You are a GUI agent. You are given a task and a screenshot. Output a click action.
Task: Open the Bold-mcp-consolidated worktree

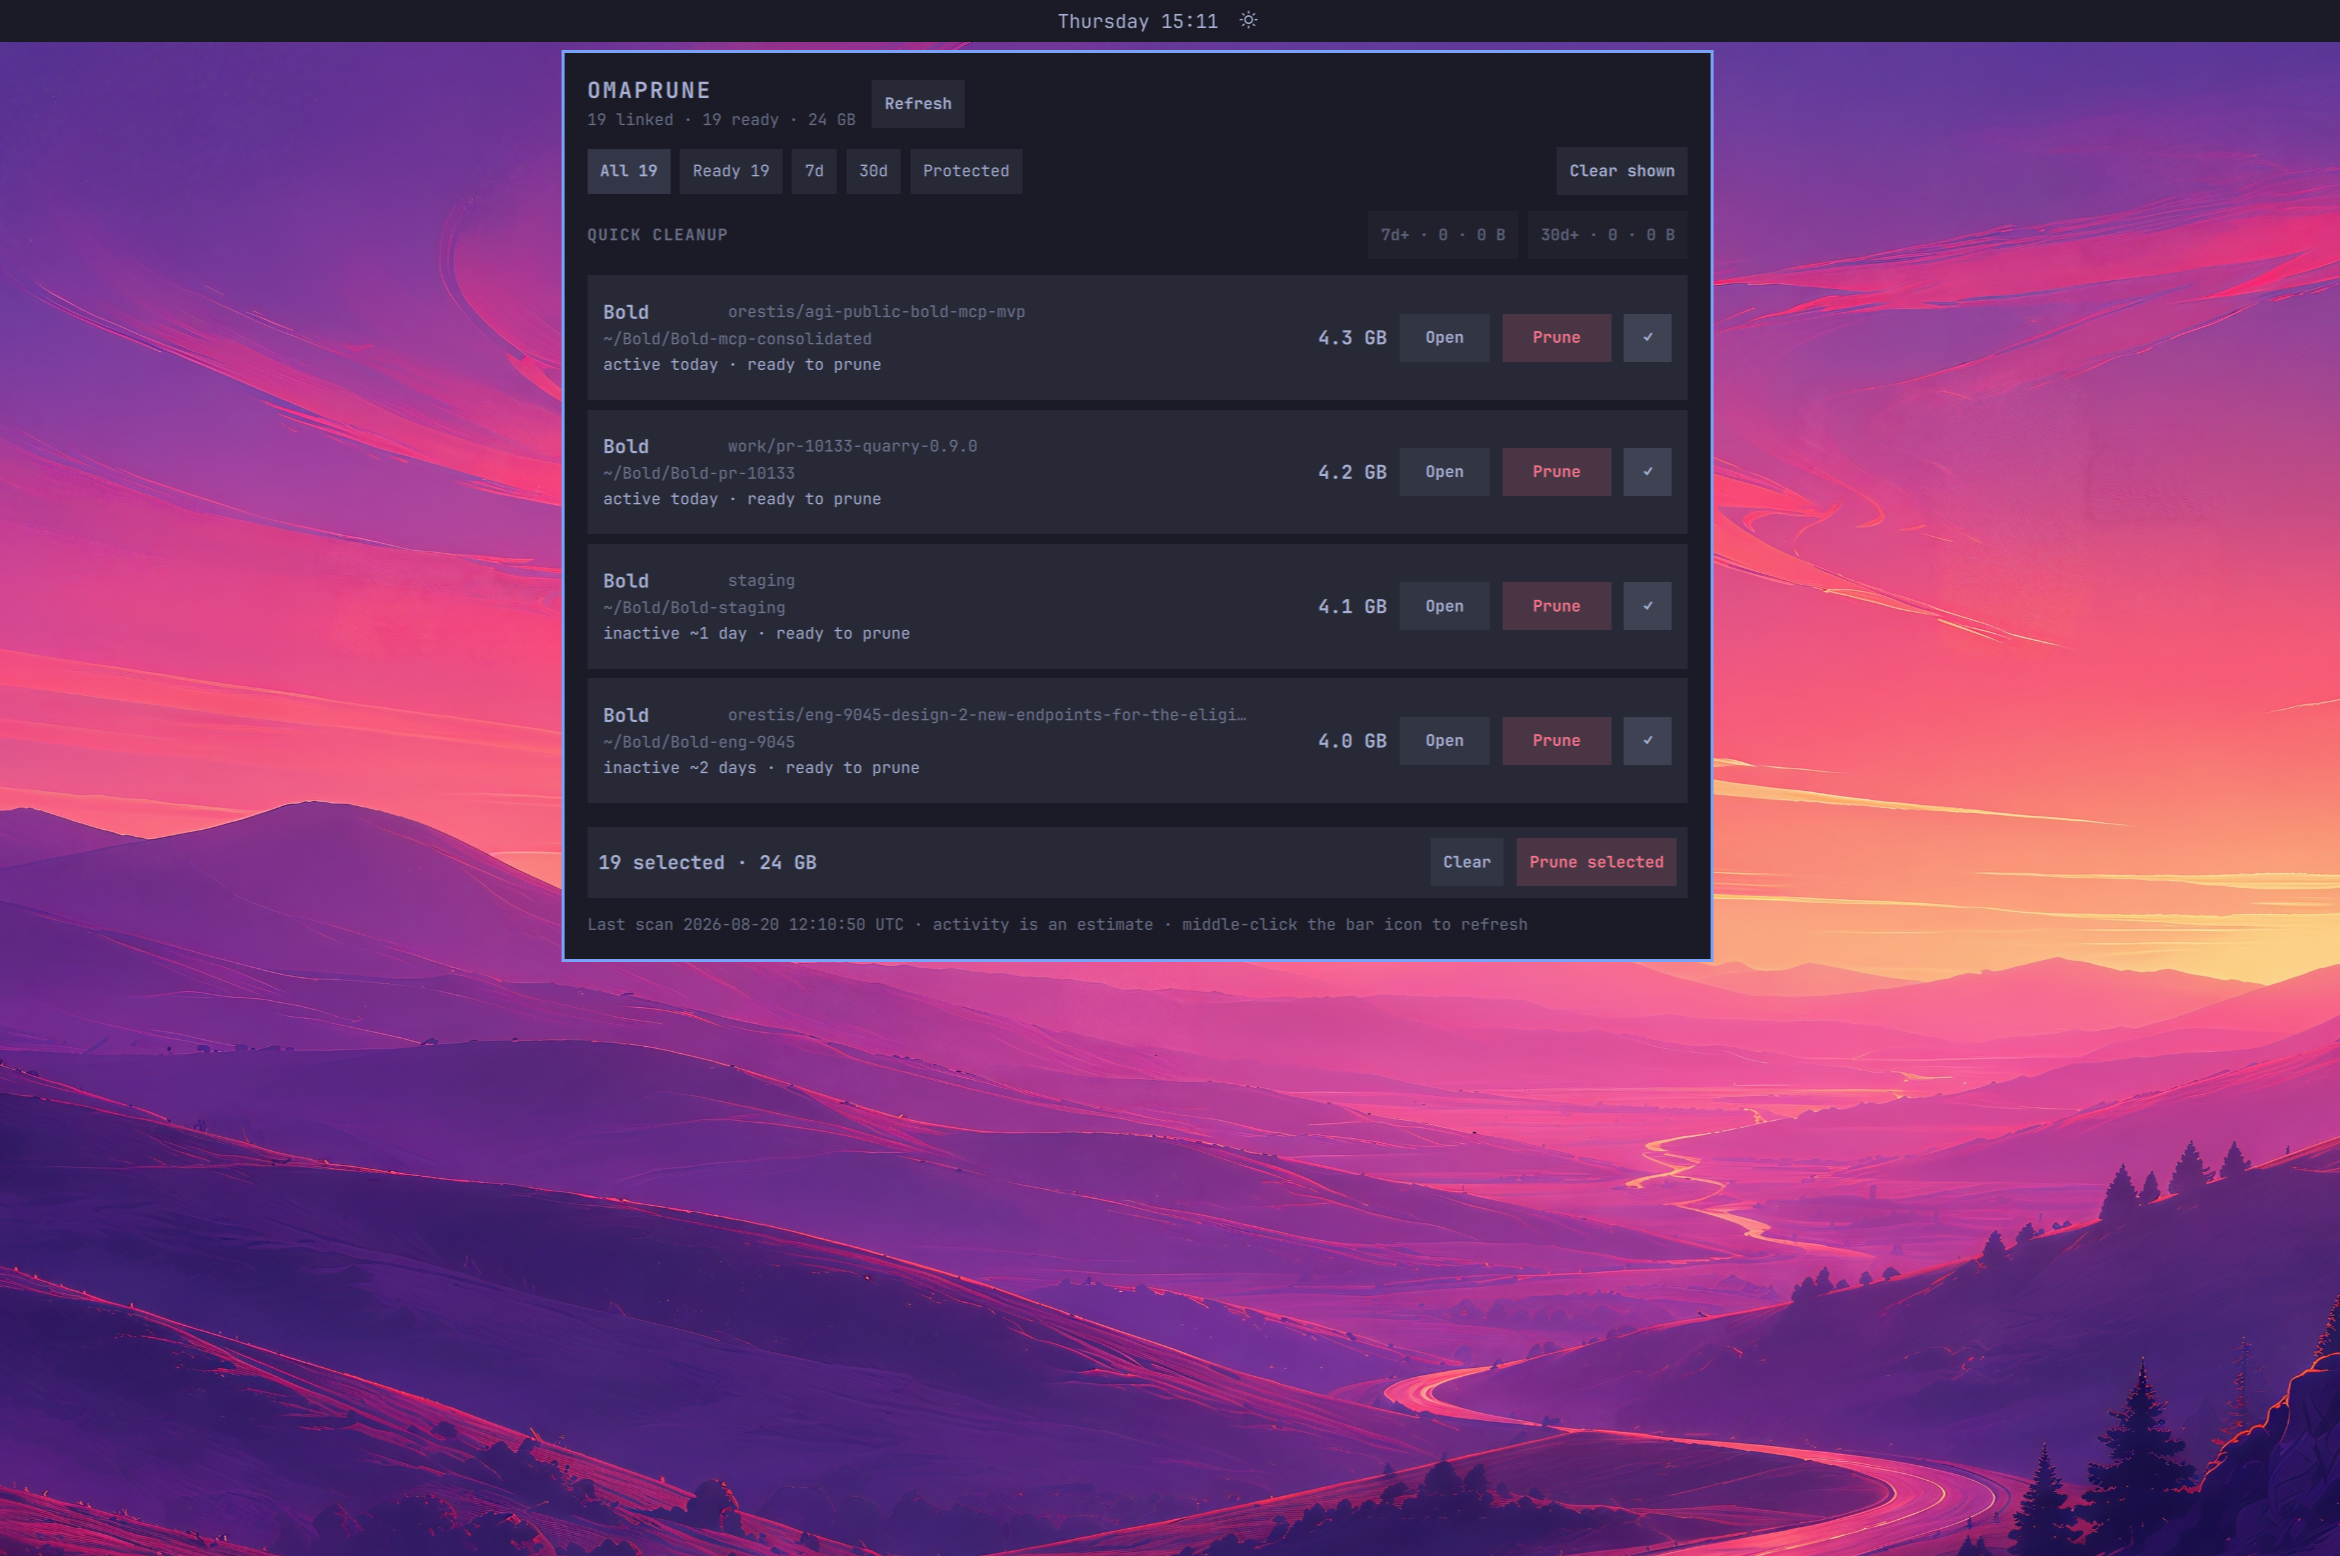coord(1444,338)
